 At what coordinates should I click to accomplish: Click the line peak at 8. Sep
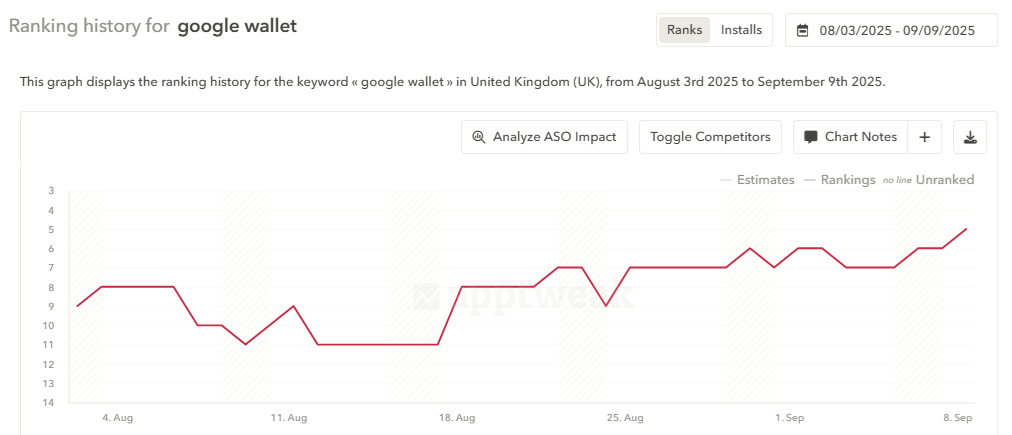[x=966, y=228]
